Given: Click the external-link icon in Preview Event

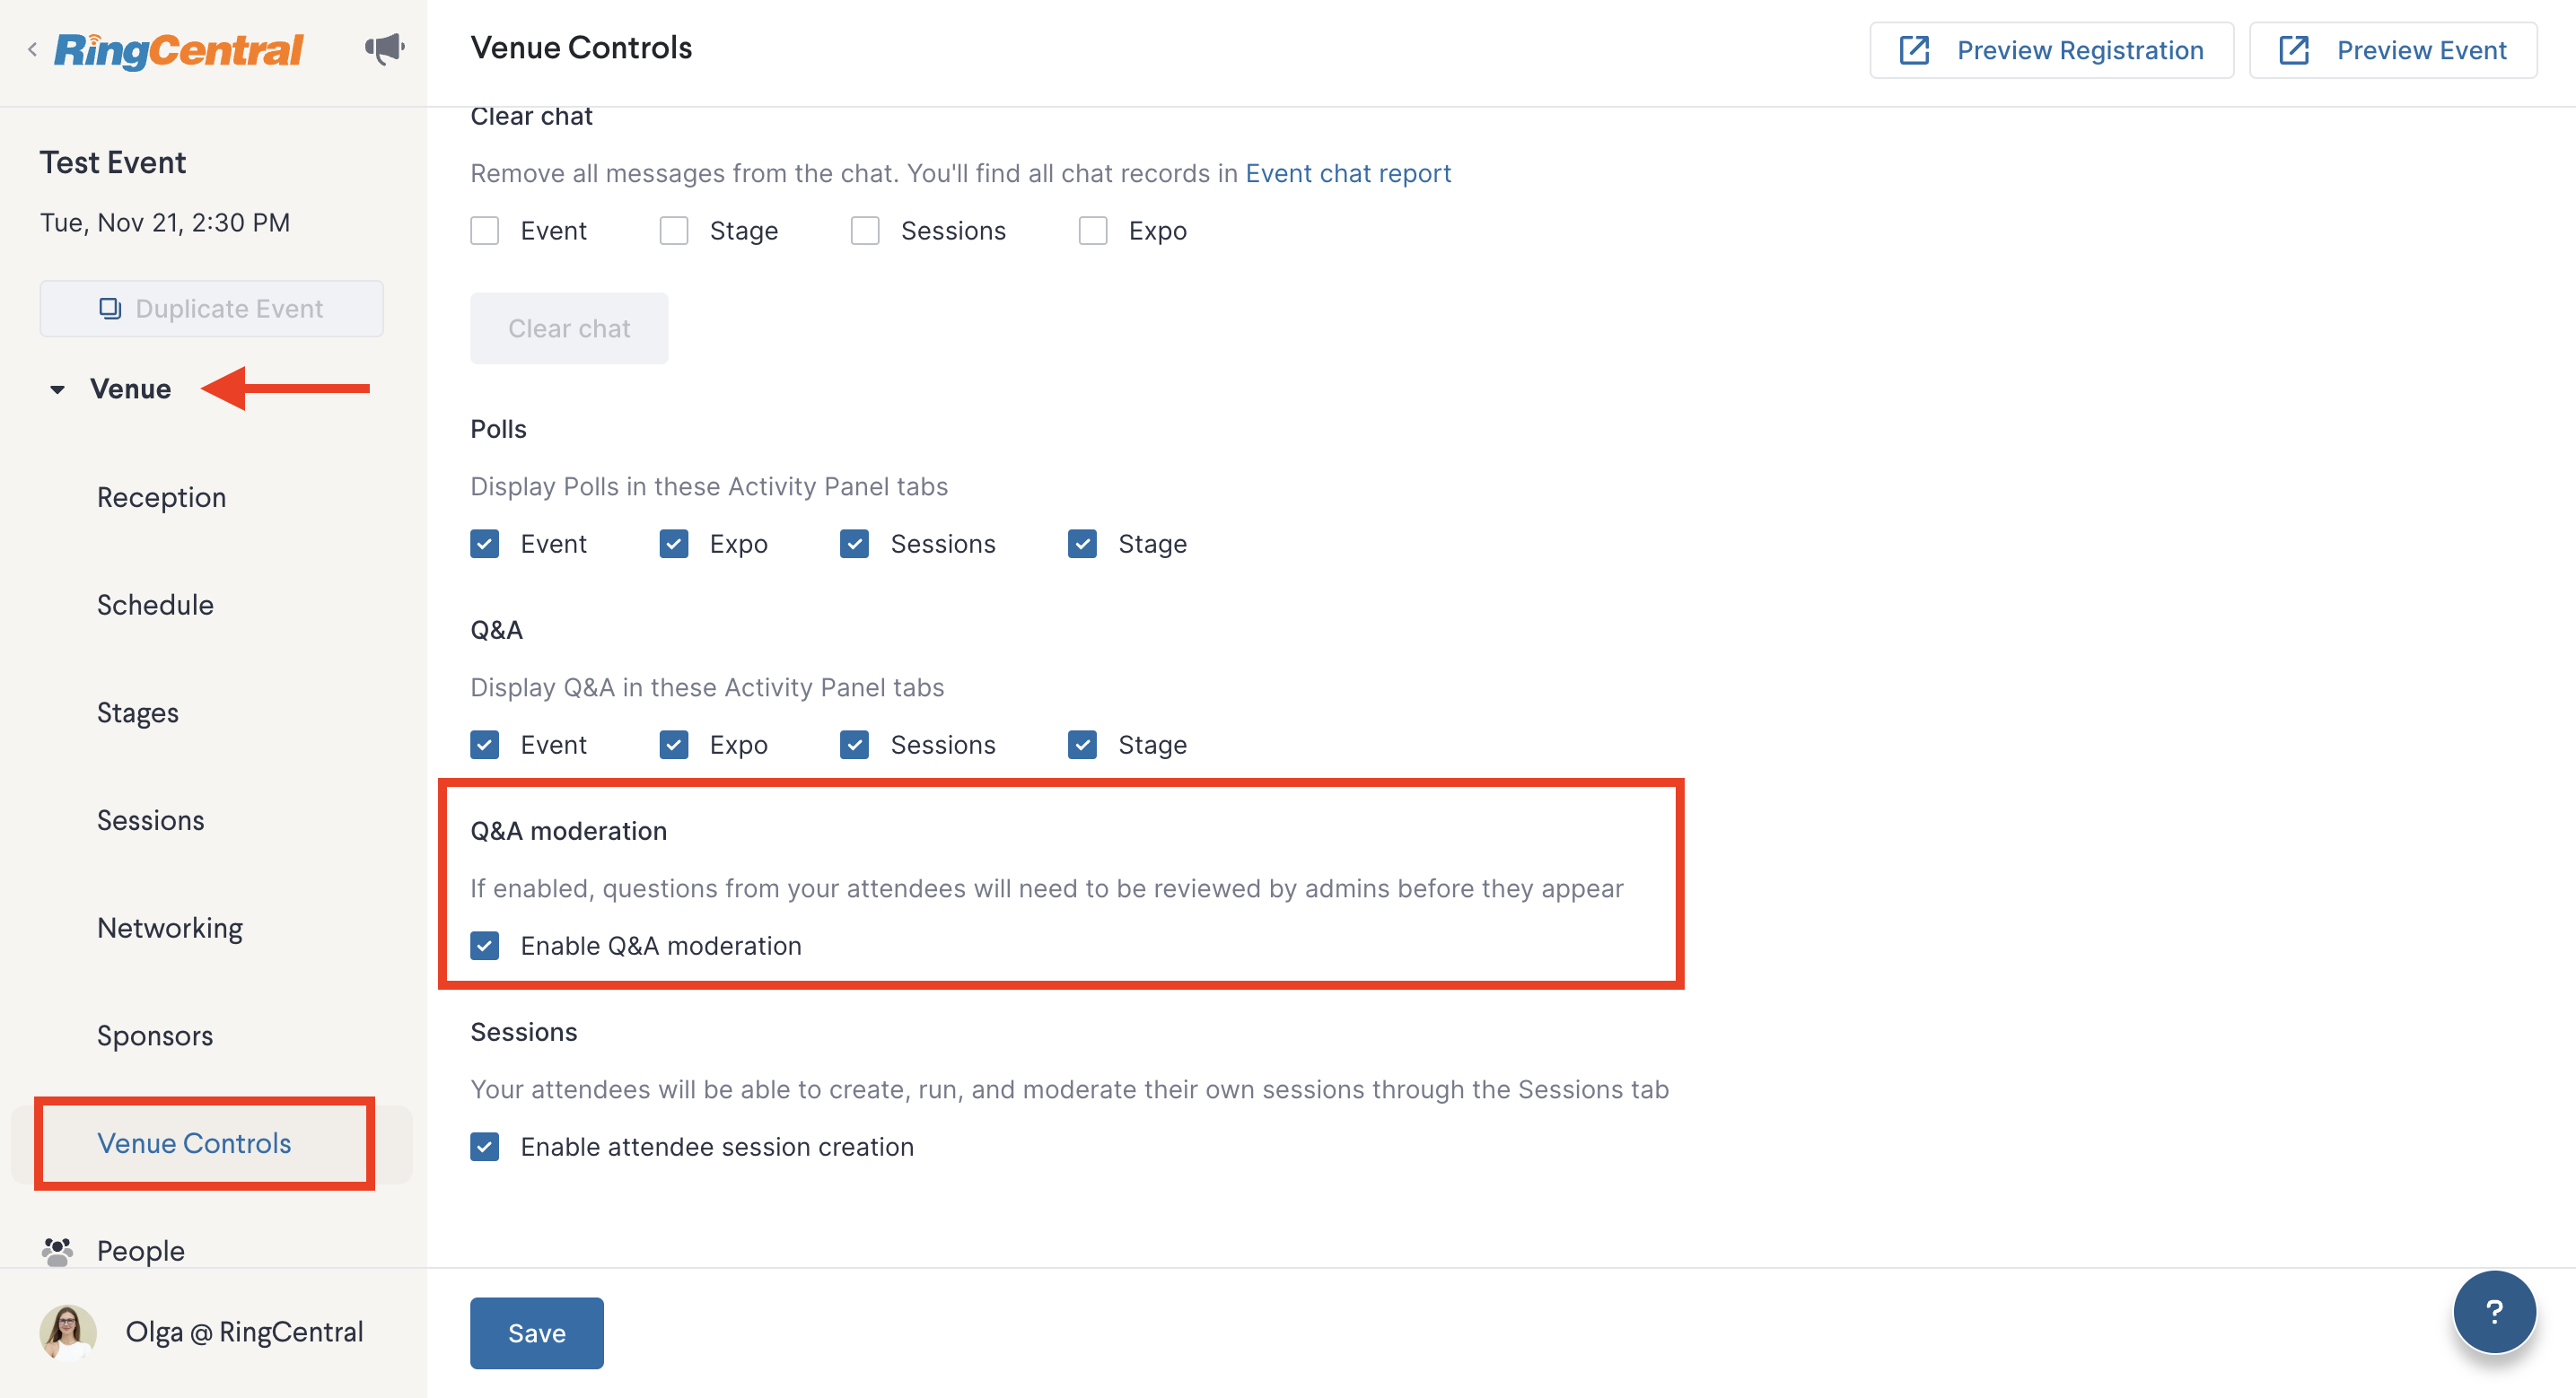Looking at the screenshot, I should point(2294,50).
